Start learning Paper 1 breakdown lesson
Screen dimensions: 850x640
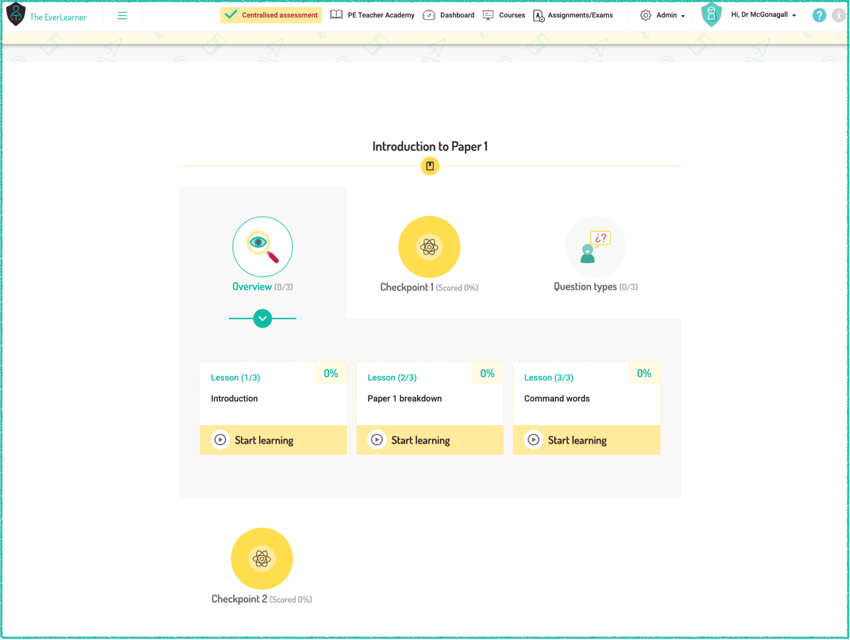click(x=430, y=439)
